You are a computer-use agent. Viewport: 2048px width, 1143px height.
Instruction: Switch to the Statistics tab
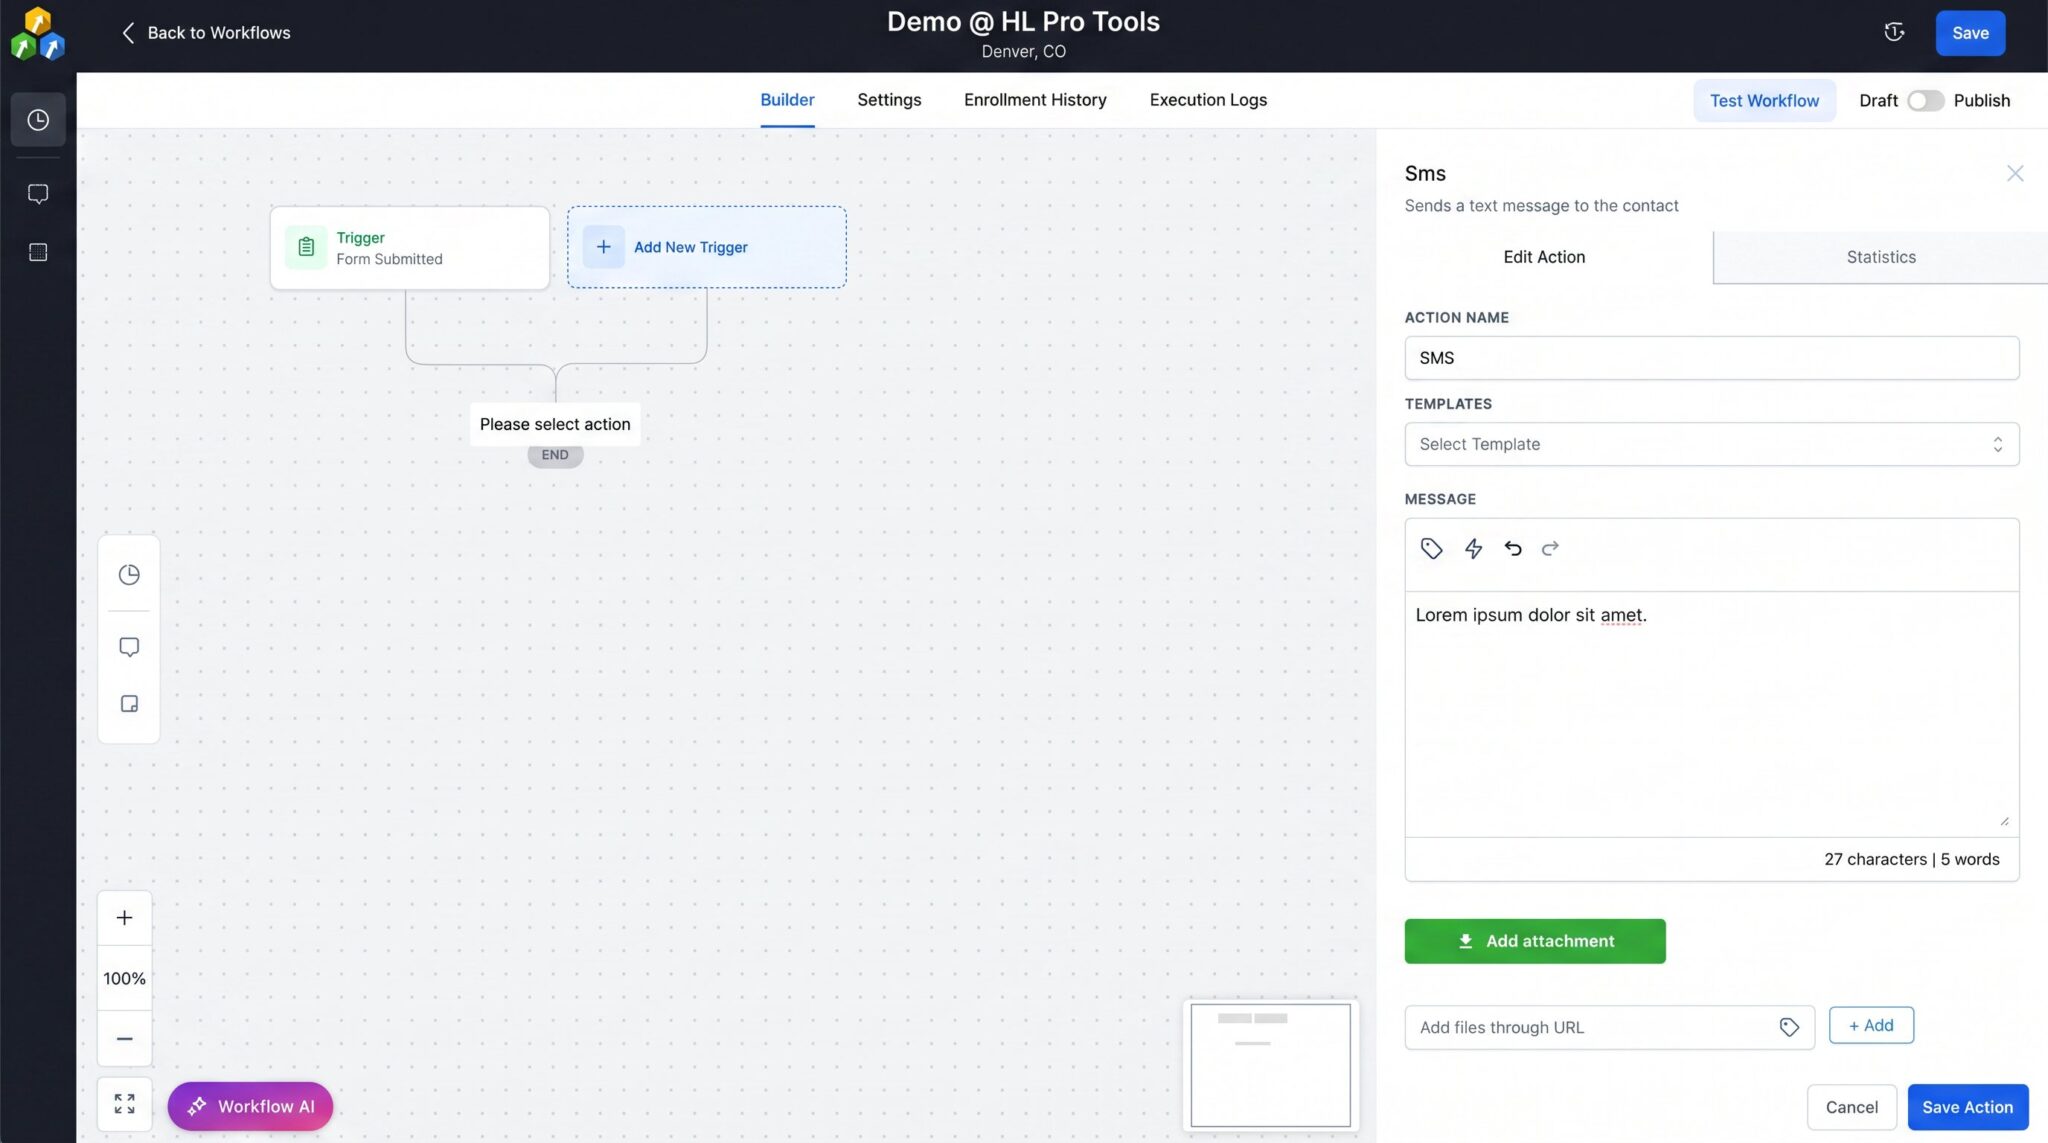click(x=1880, y=257)
